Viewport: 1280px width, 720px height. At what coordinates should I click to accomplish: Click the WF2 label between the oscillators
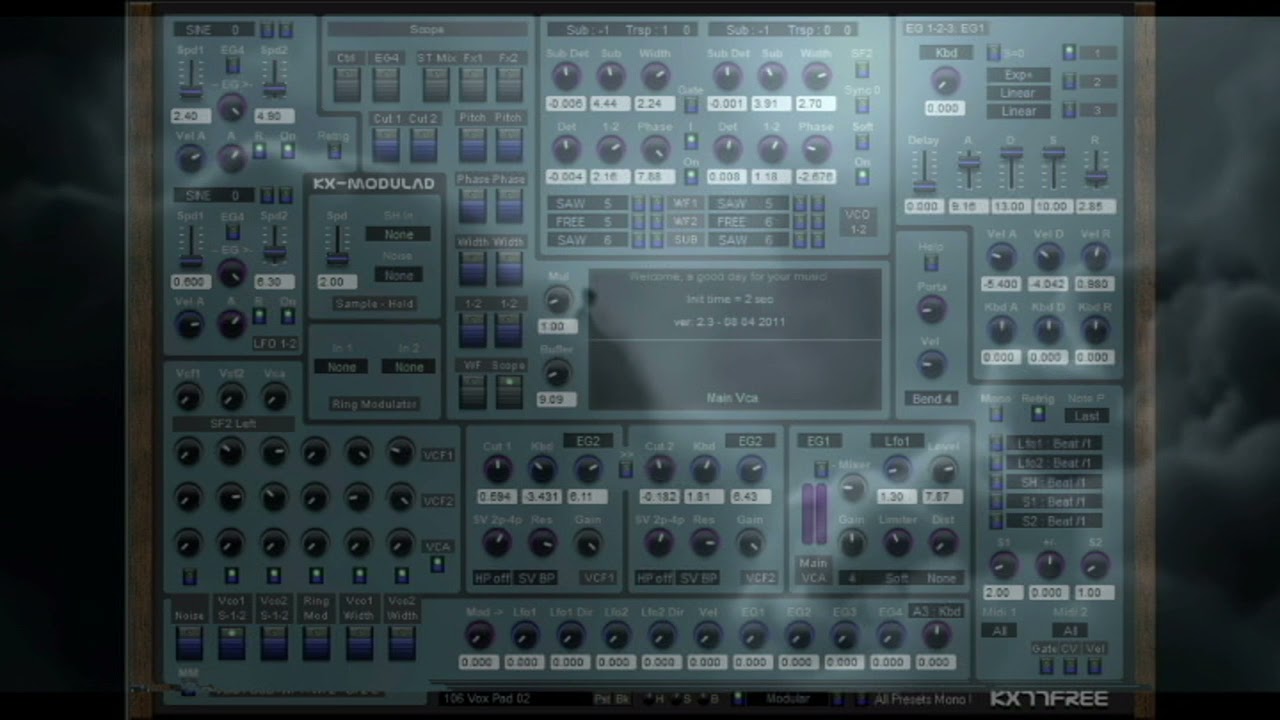[x=685, y=221]
